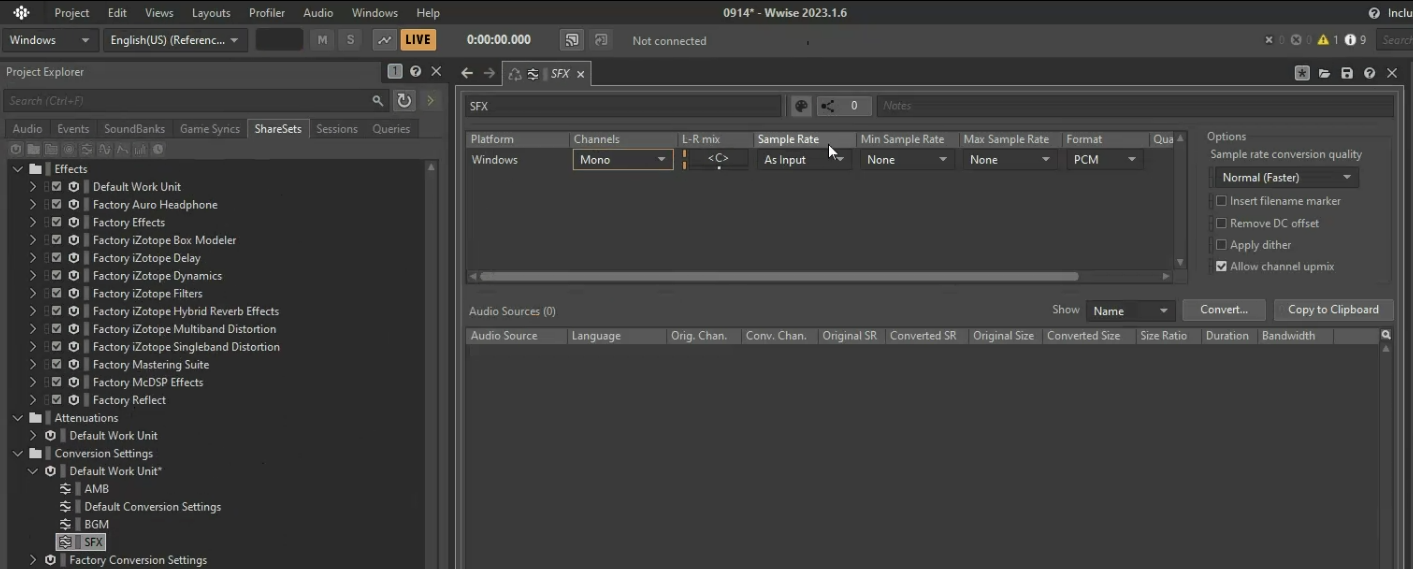Click the Sample Rate column header

coord(805,139)
